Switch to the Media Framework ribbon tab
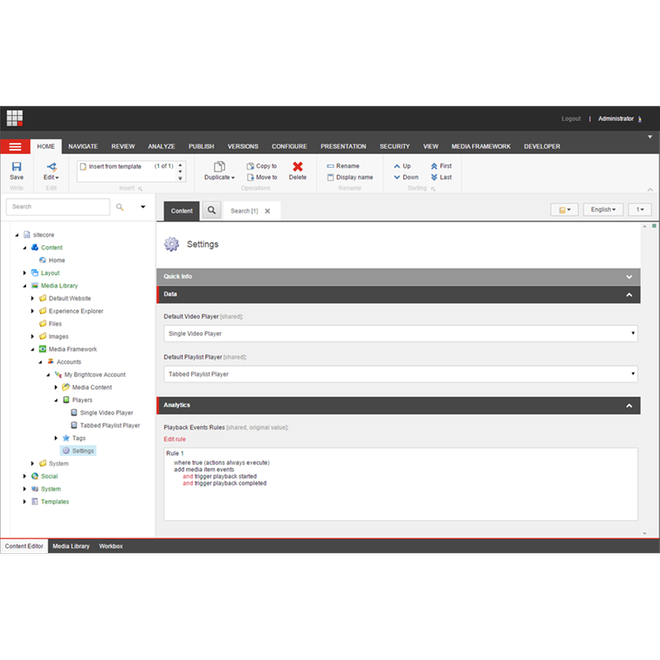Image resolution: width=660 pixels, height=660 pixels. point(480,146)
